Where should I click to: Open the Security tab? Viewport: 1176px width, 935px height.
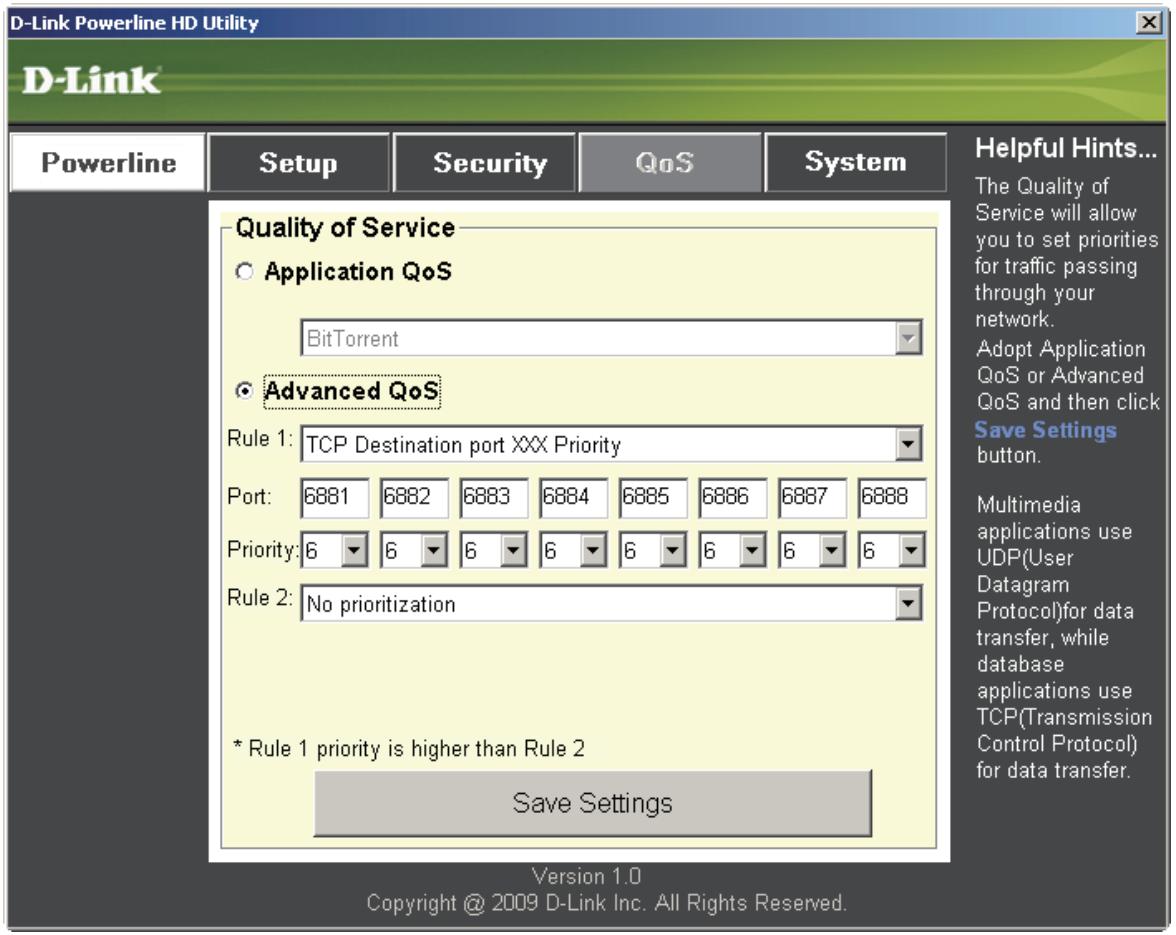click(x=484, y=163)
